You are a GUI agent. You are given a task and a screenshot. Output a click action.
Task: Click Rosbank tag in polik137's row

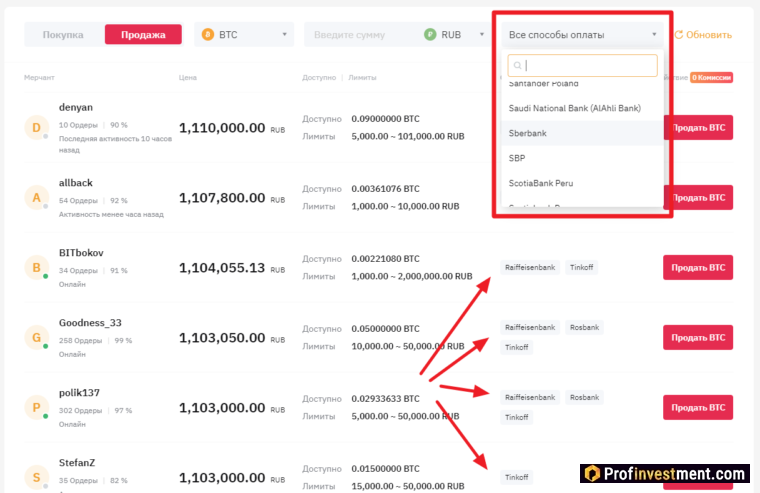(x=584, y=398)
